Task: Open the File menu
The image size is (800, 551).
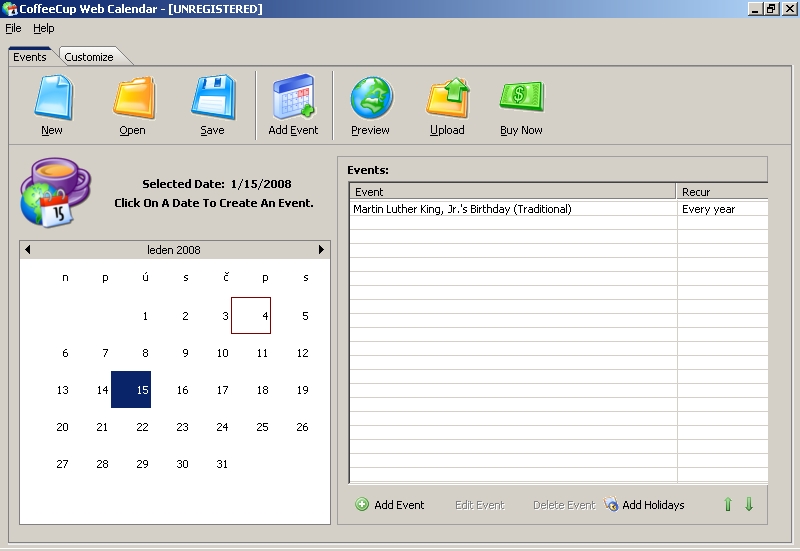Action: [13, 29]
